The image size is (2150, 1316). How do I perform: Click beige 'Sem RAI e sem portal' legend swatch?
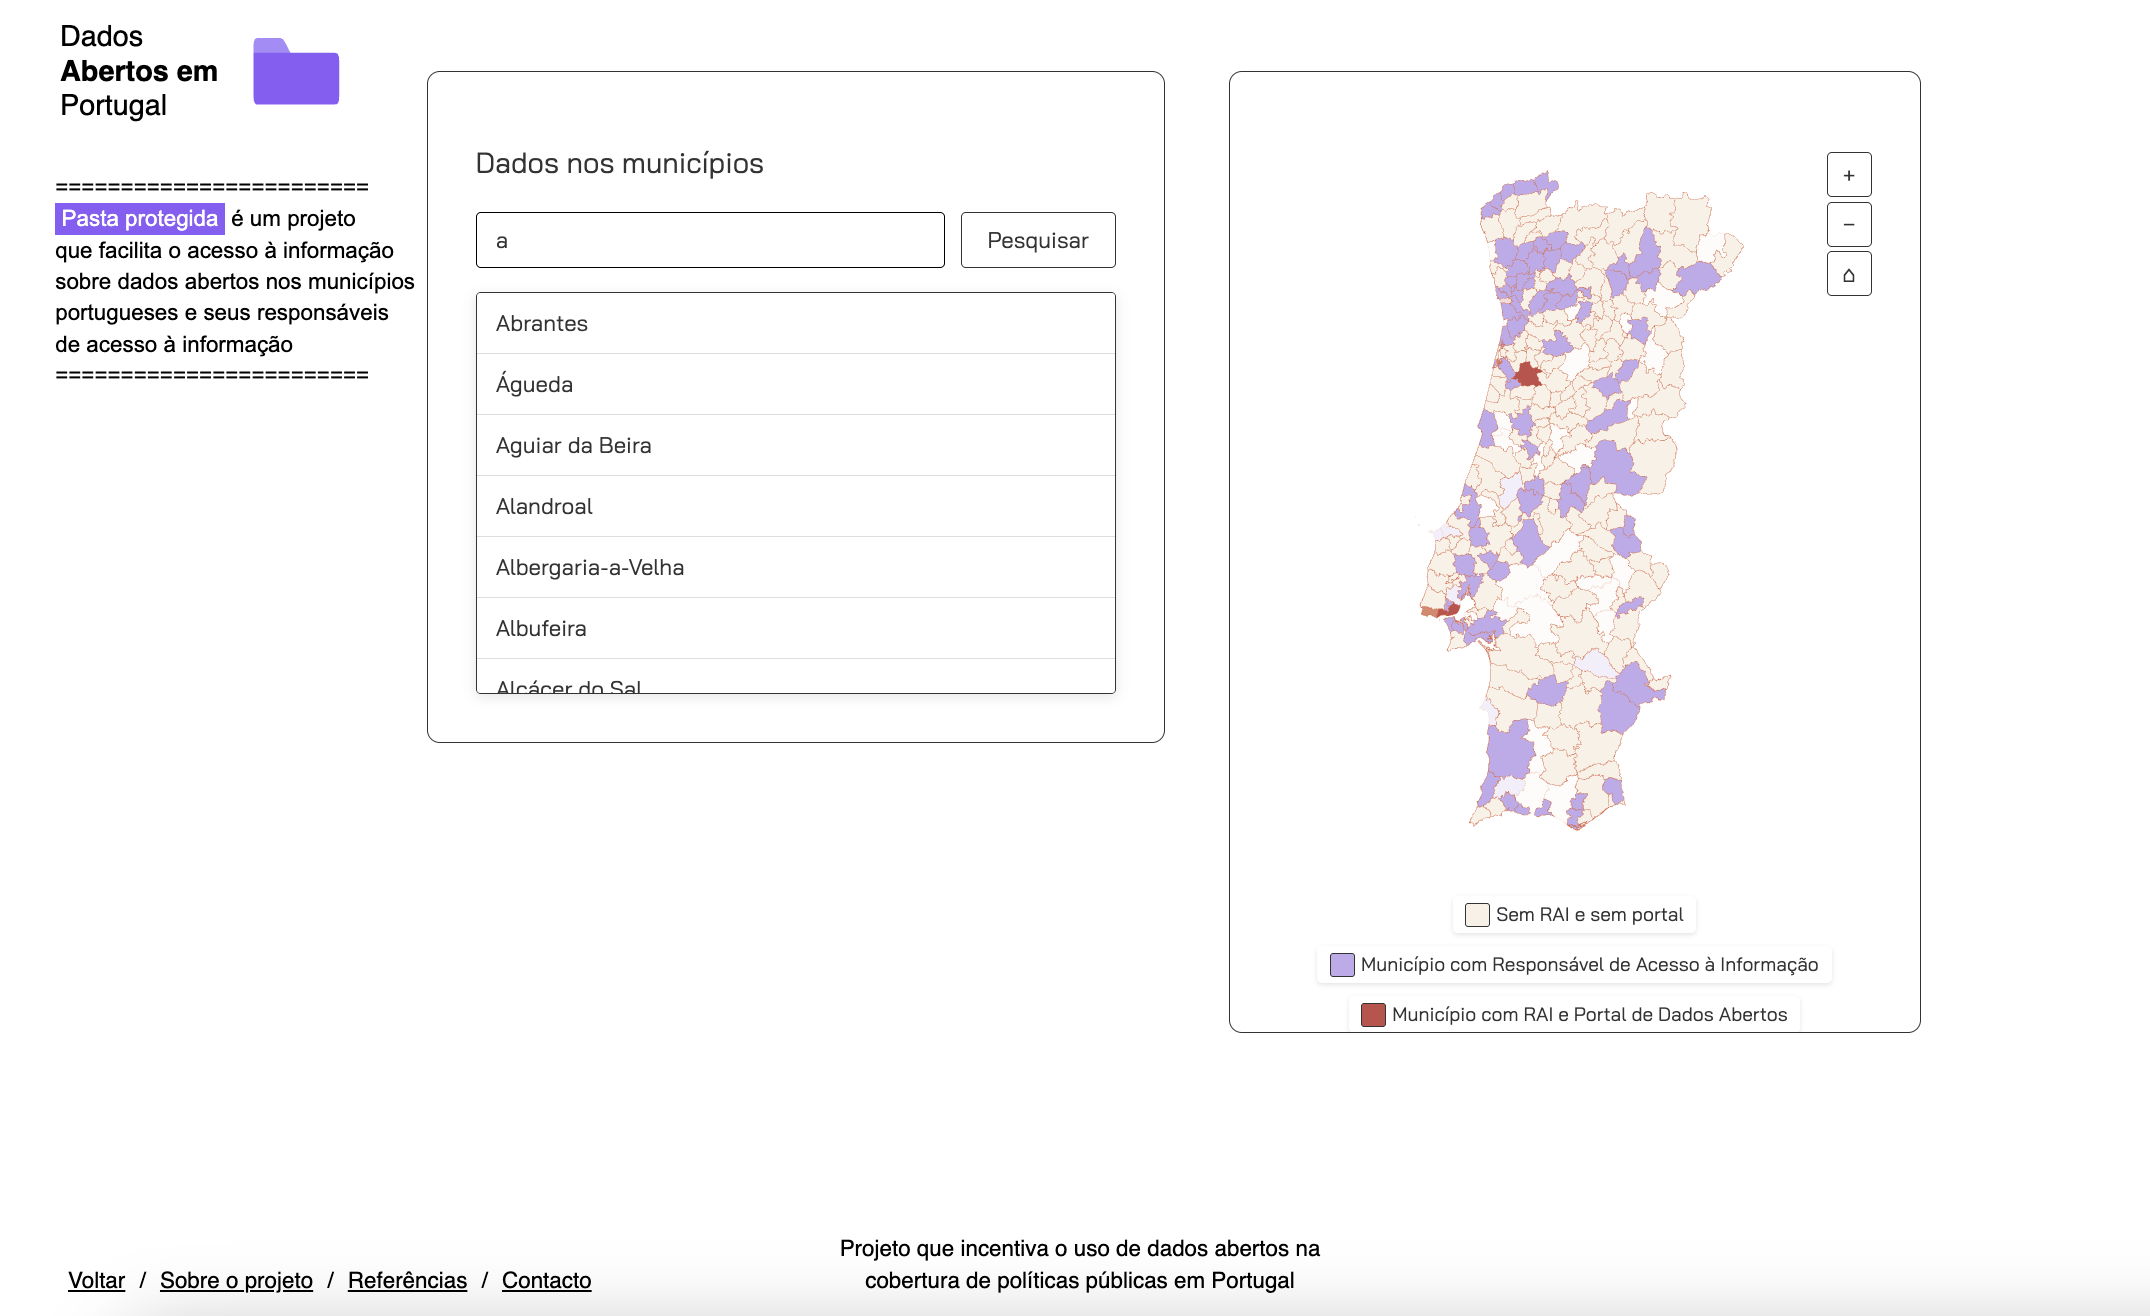[x=1476, y=915]
